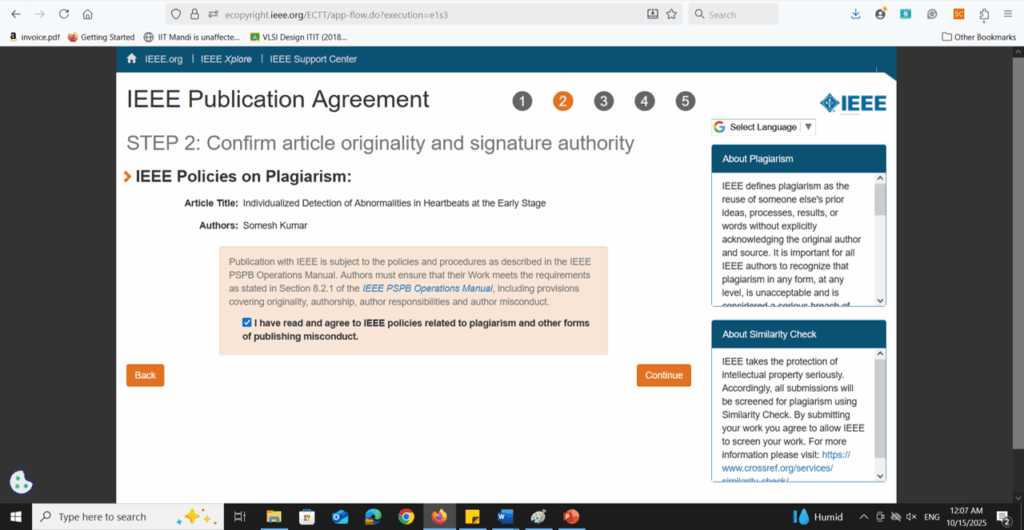This screenshot has width=1024, height=530.
Task: Click the About Plagiarism panel scrollbar
Action: (x=880, y=240)
